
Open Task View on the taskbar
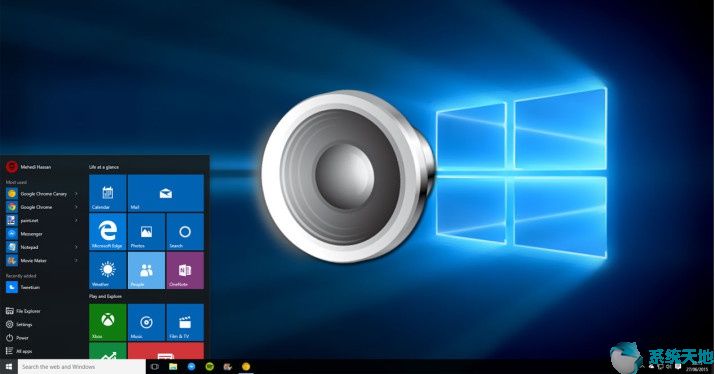tap(155, 367)
